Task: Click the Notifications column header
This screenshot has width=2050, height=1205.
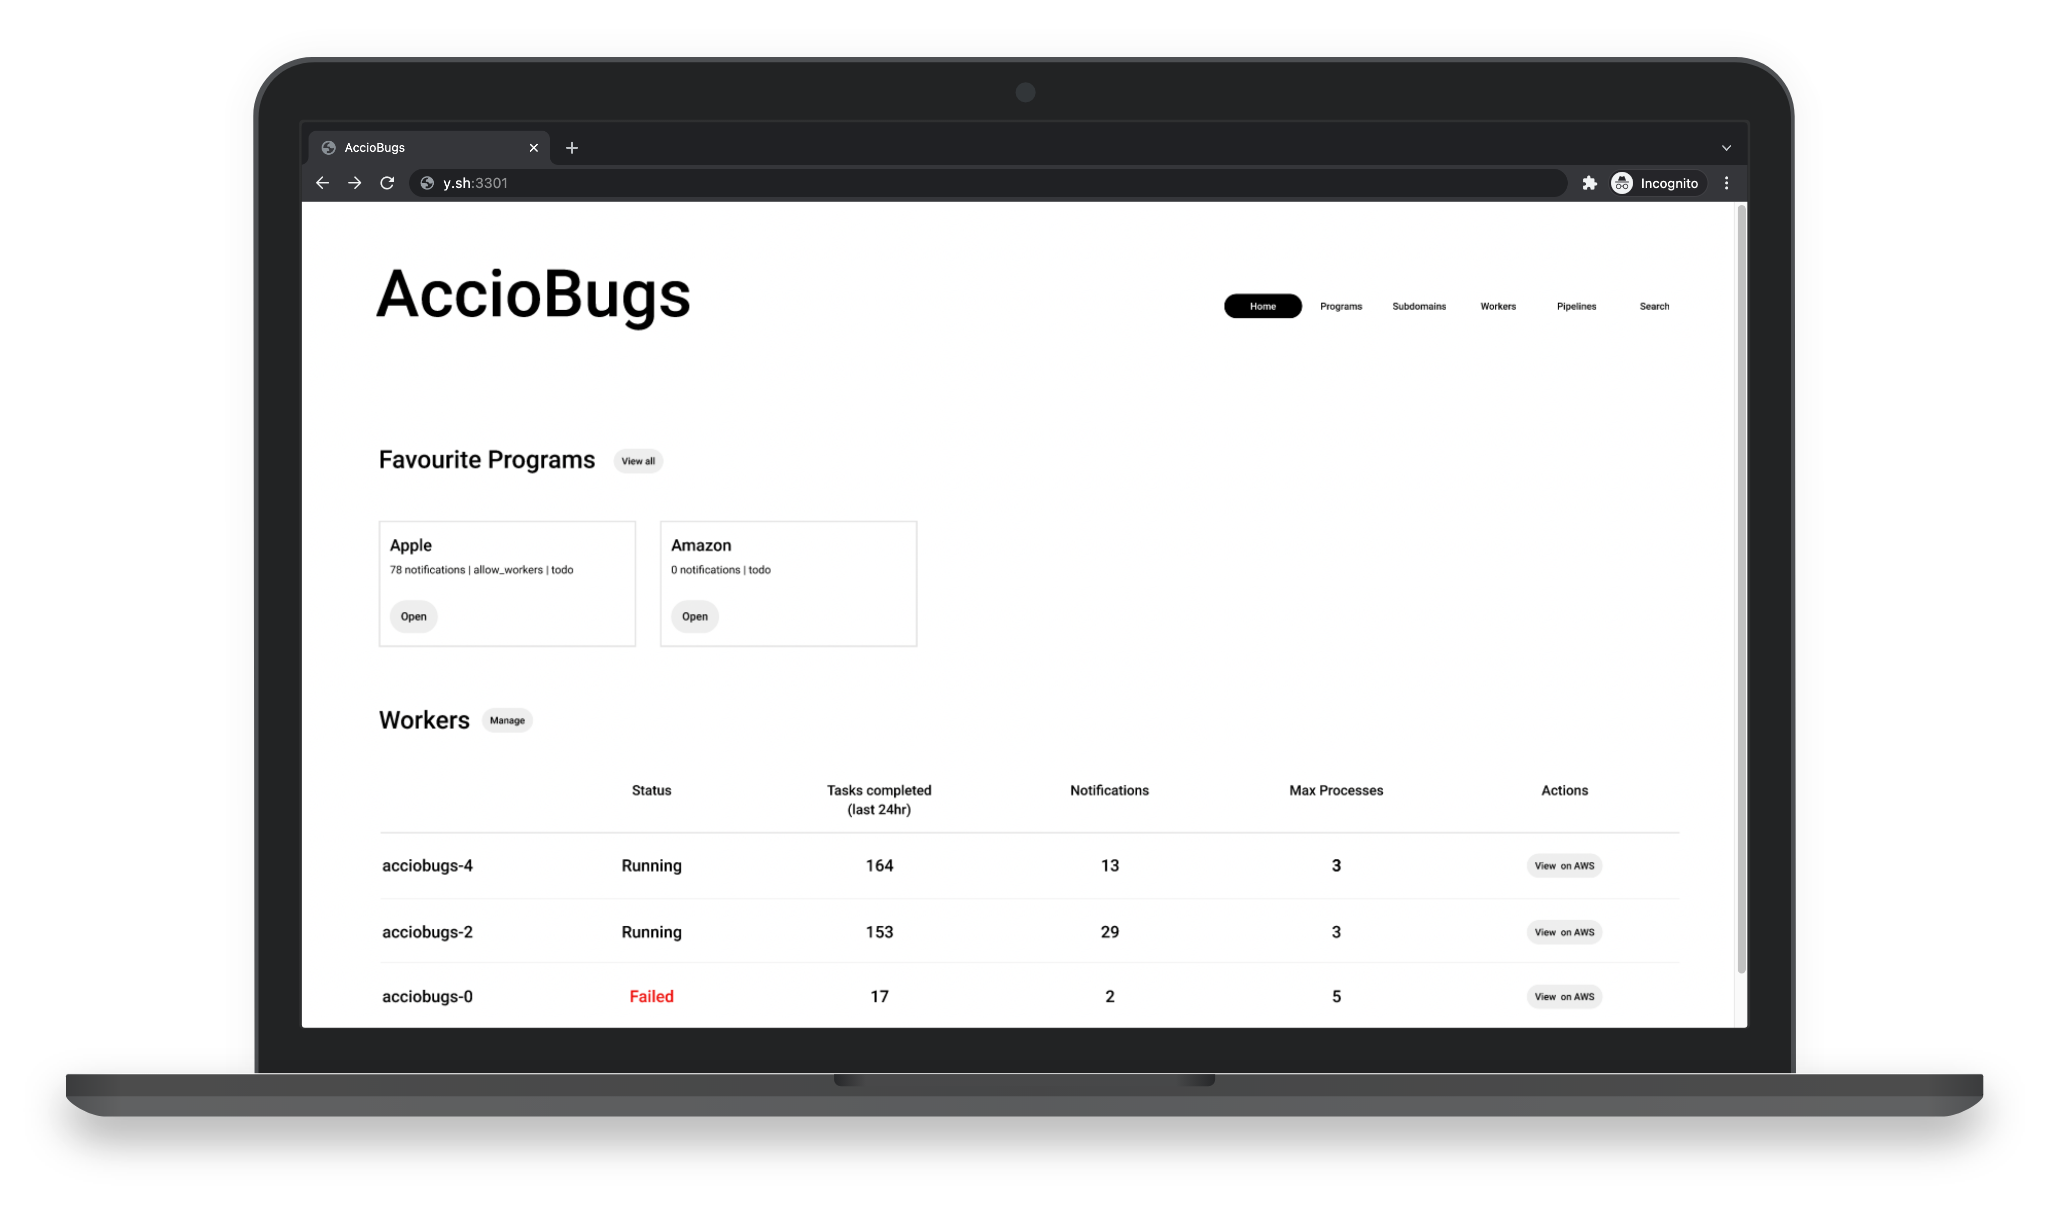Action: coord(1109,790)
